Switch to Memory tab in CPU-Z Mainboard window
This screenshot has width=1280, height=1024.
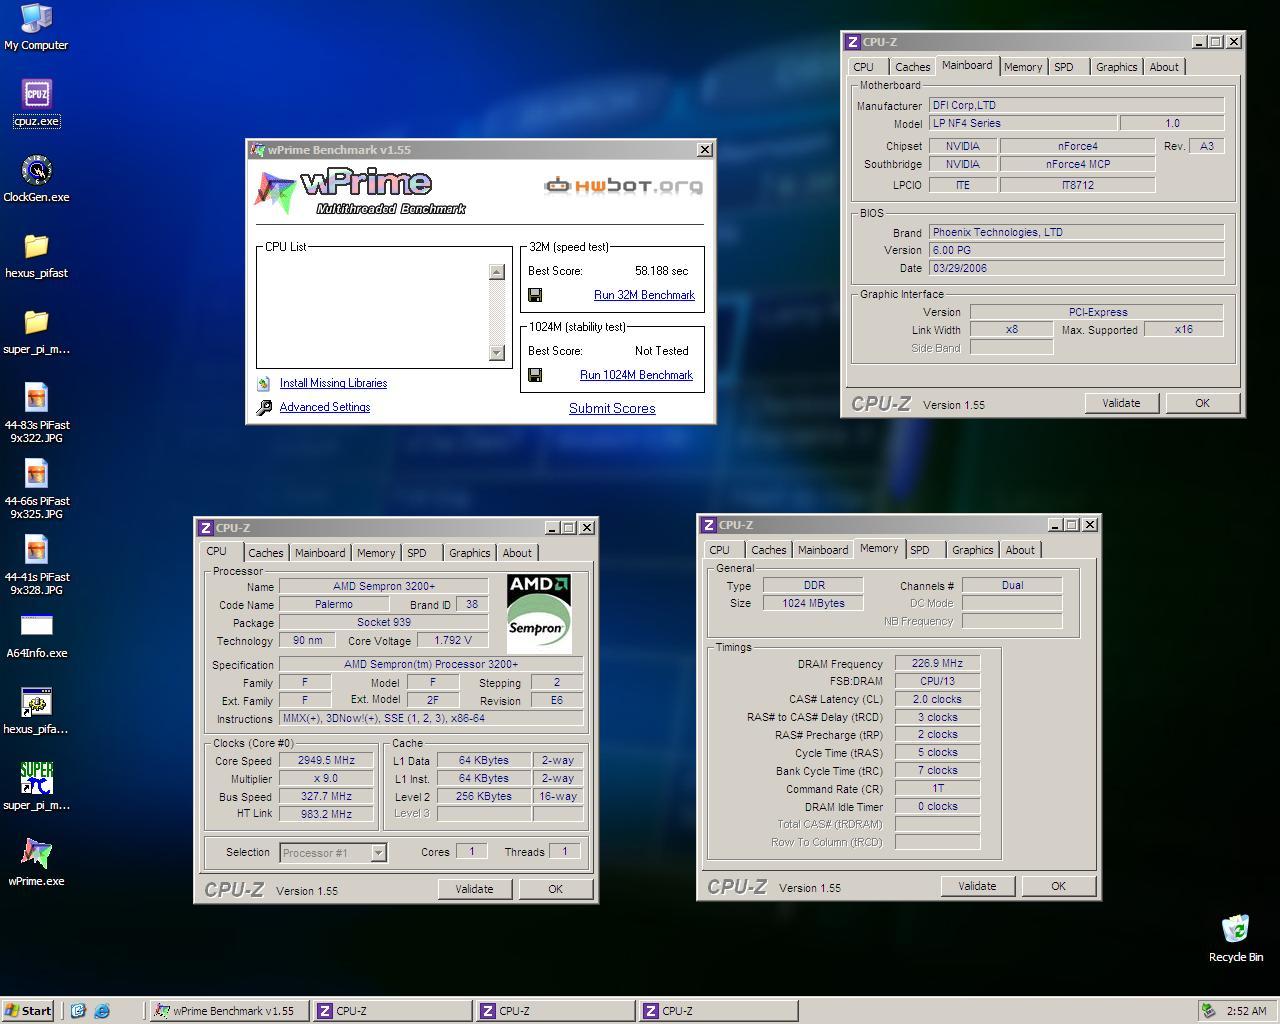click(1023, 67)
